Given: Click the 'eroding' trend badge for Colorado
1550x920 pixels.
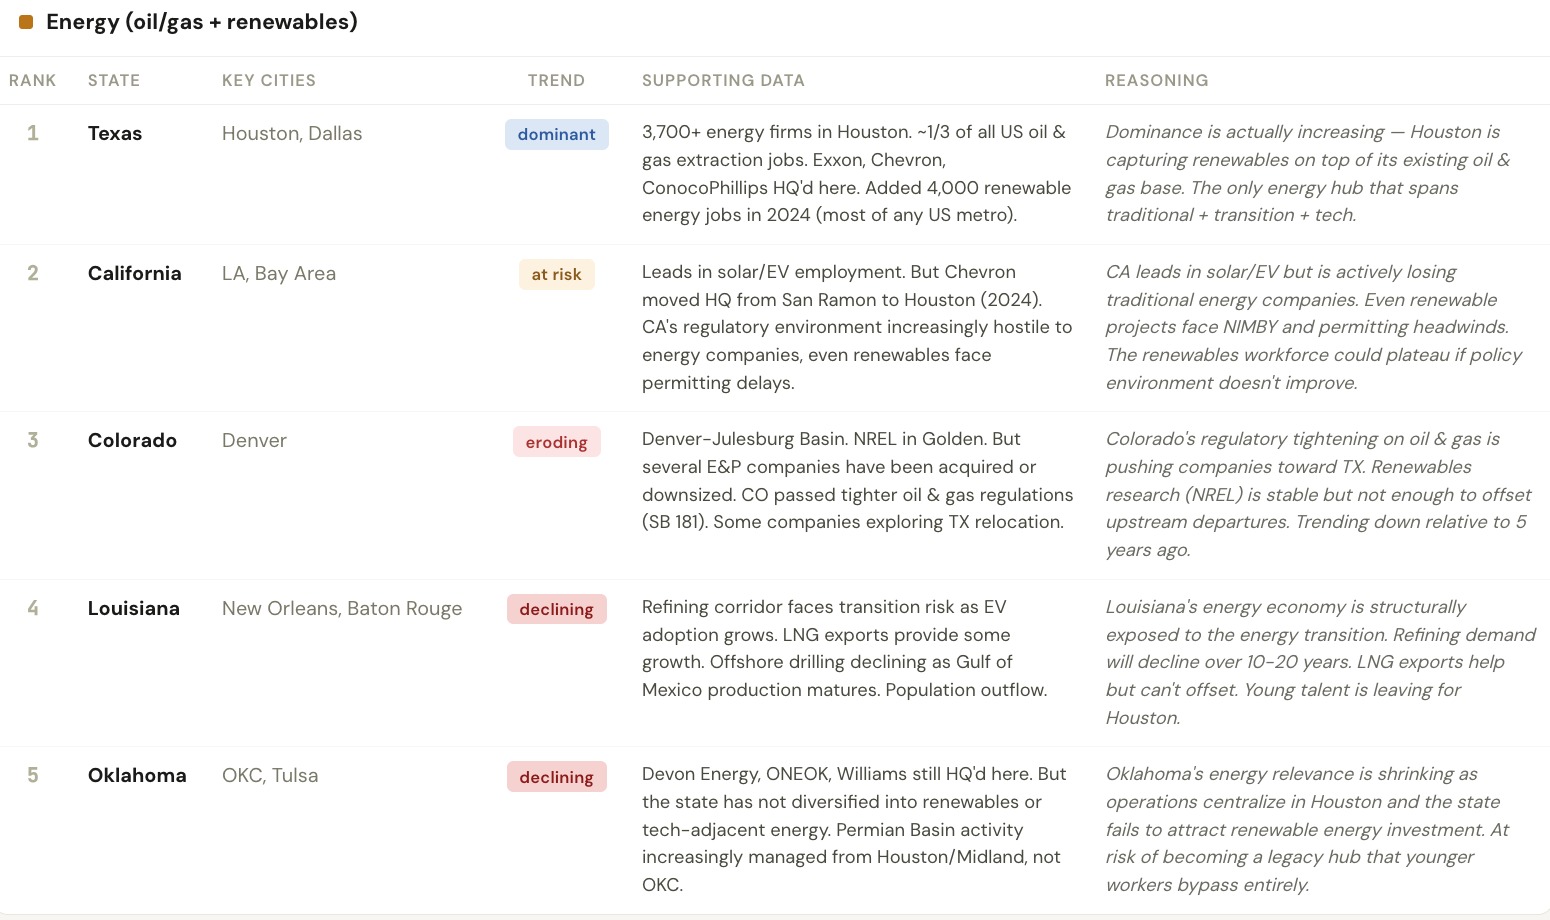Looking at the screenshot, I should pos(557,442).
